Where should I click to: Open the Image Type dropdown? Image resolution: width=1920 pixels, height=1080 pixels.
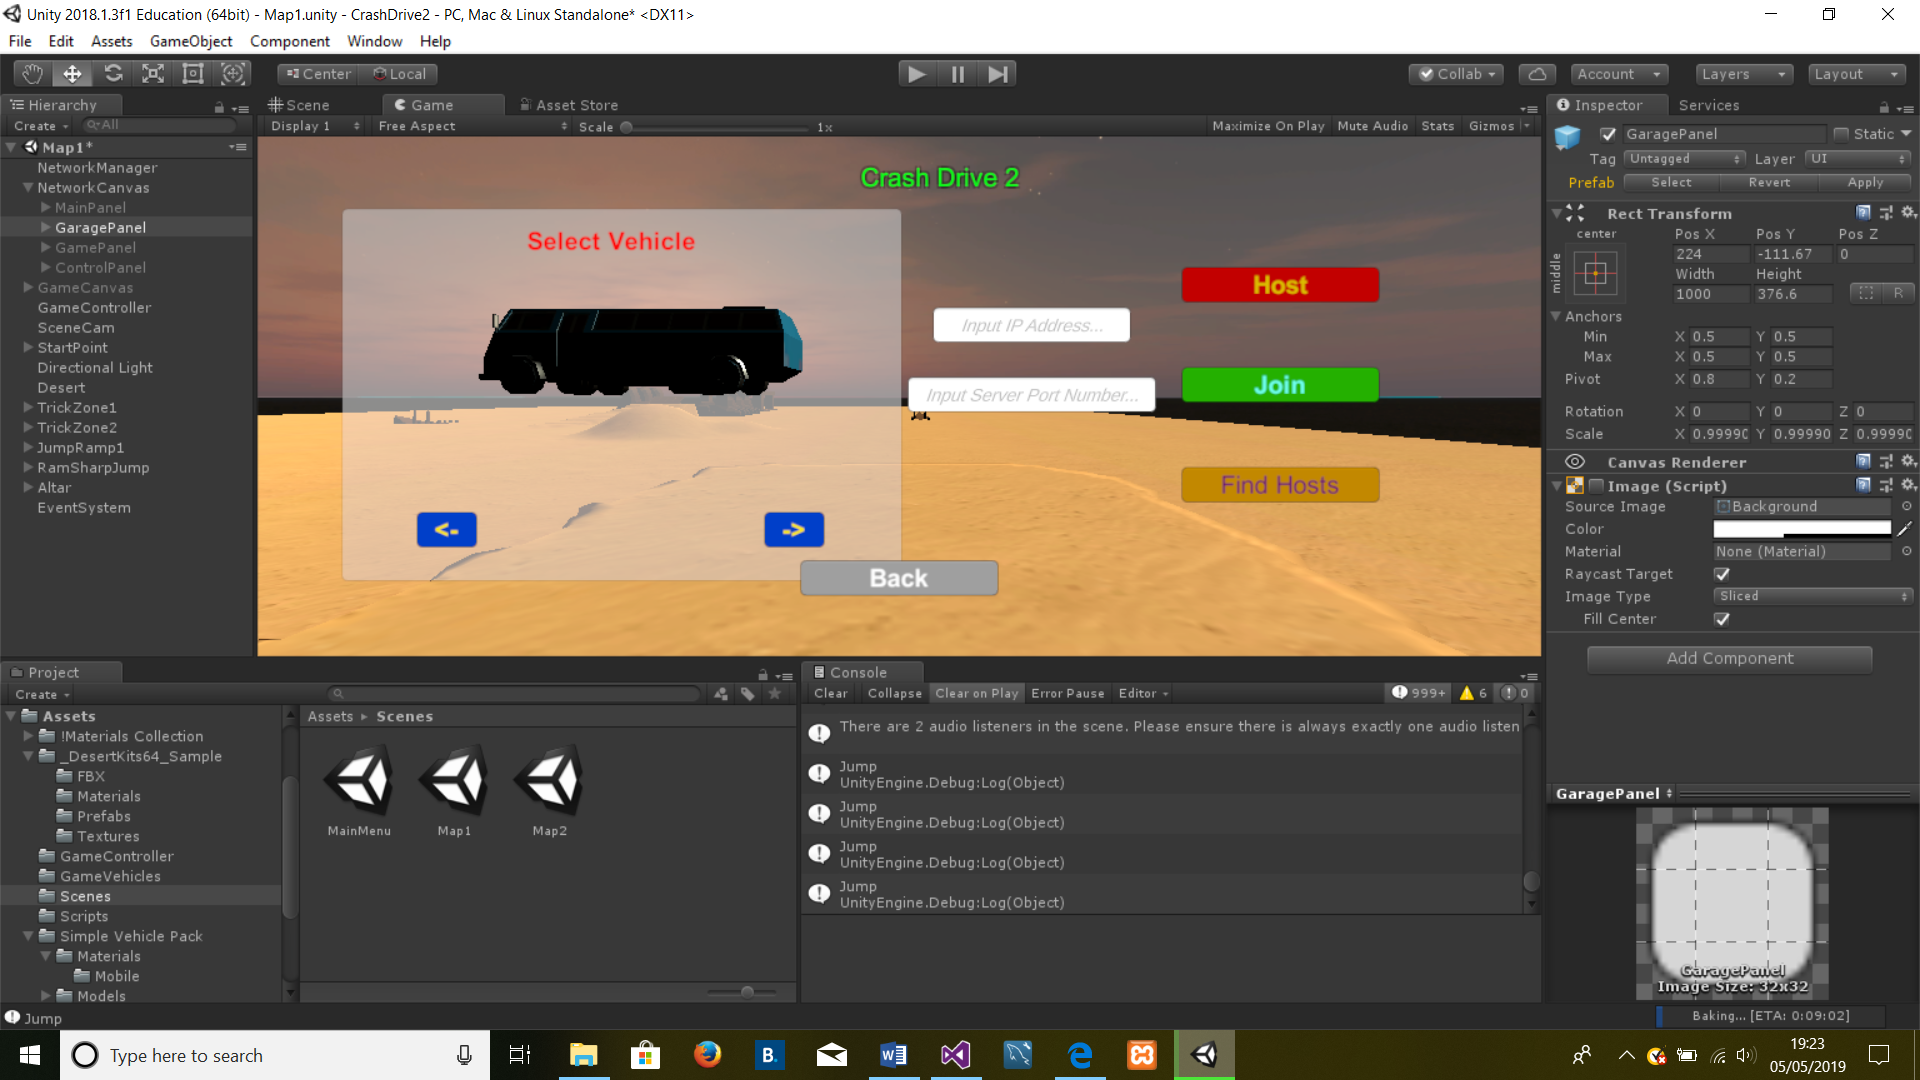point(1813,596)
